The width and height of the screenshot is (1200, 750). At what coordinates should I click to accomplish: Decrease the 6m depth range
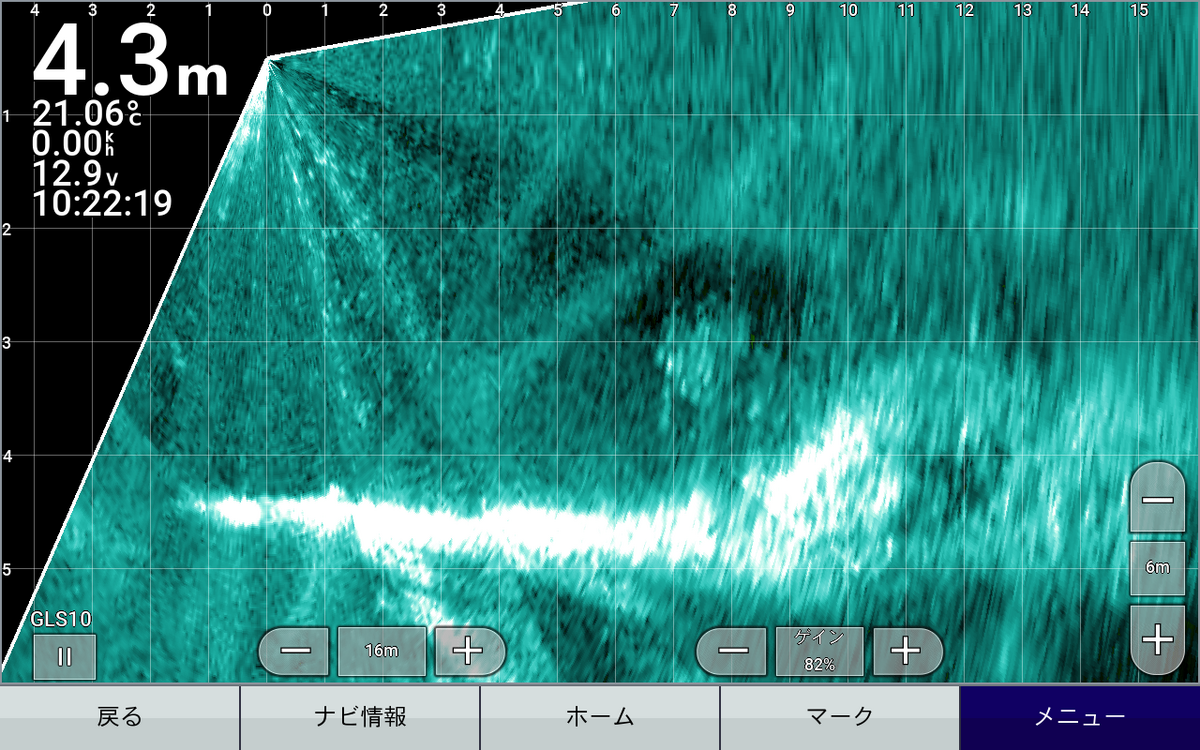[x=1157, y=498]
